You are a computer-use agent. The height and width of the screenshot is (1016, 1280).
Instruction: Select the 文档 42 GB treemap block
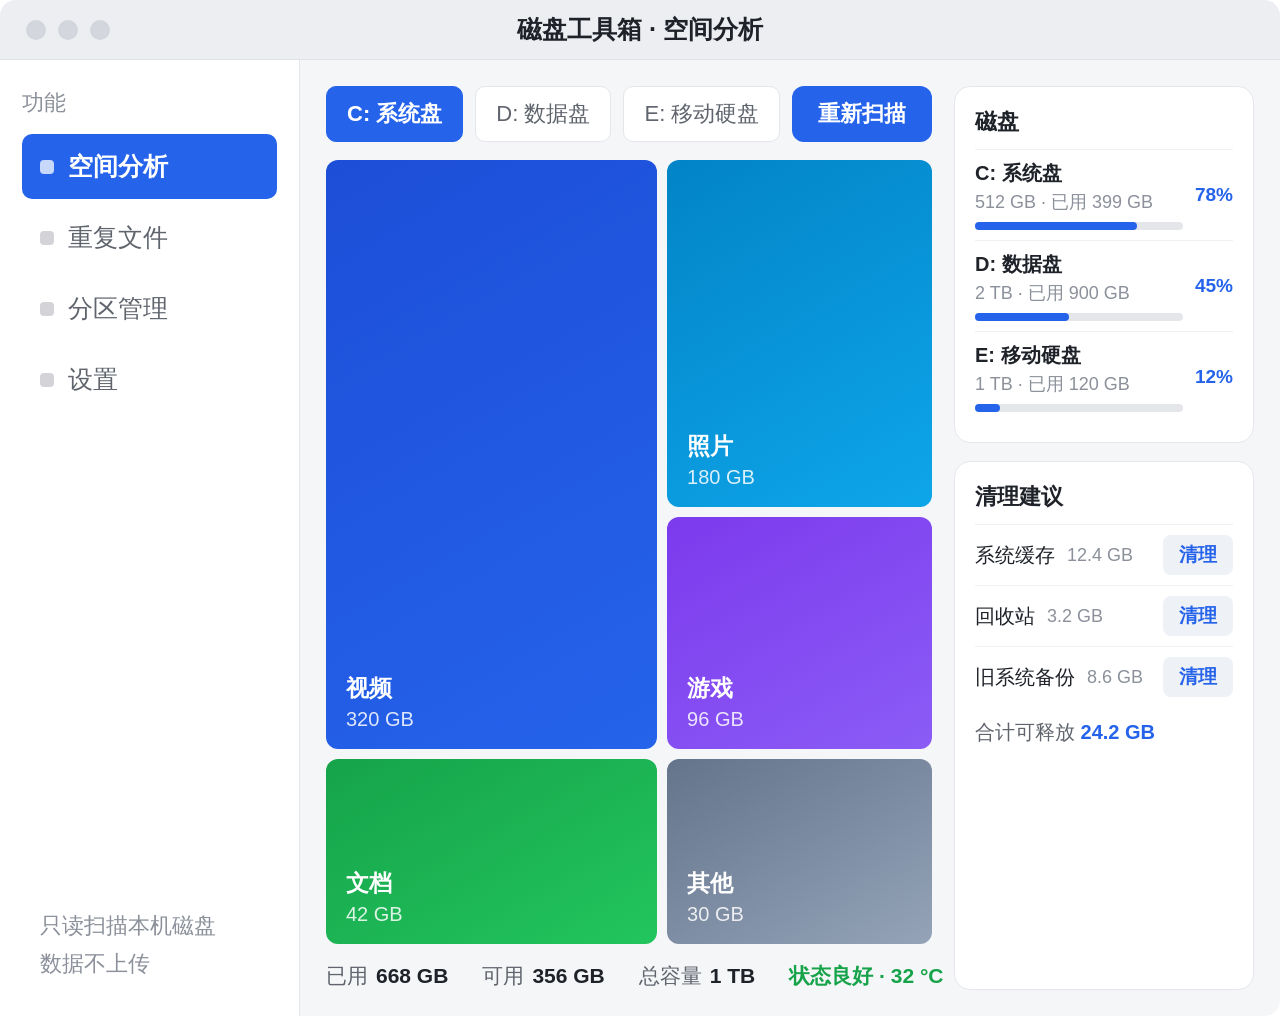491,851
